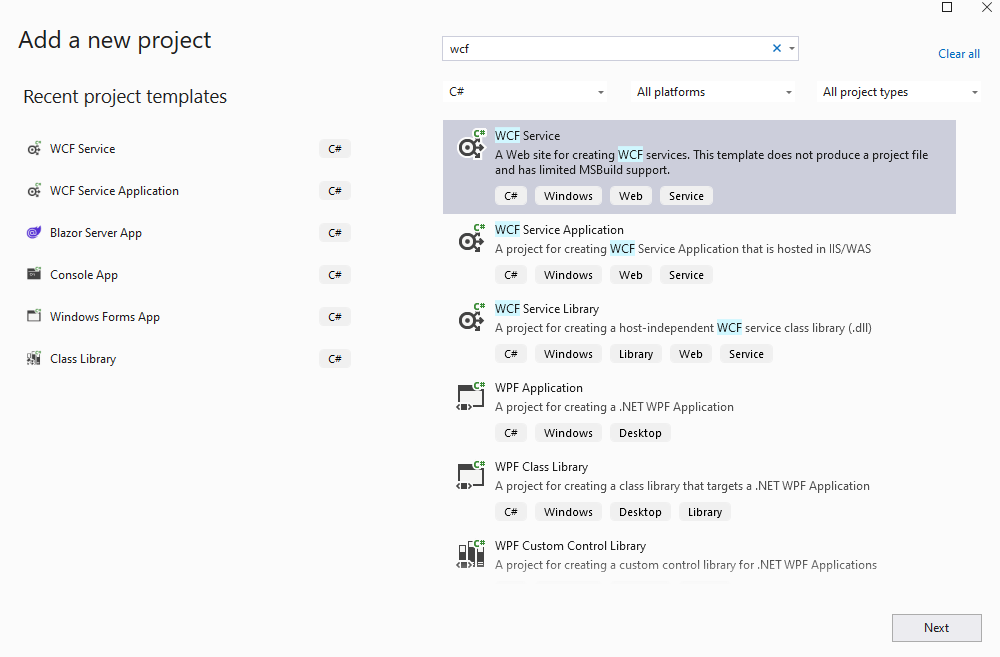Click the C# badge beside Blazor Server App

pos(335,233)
